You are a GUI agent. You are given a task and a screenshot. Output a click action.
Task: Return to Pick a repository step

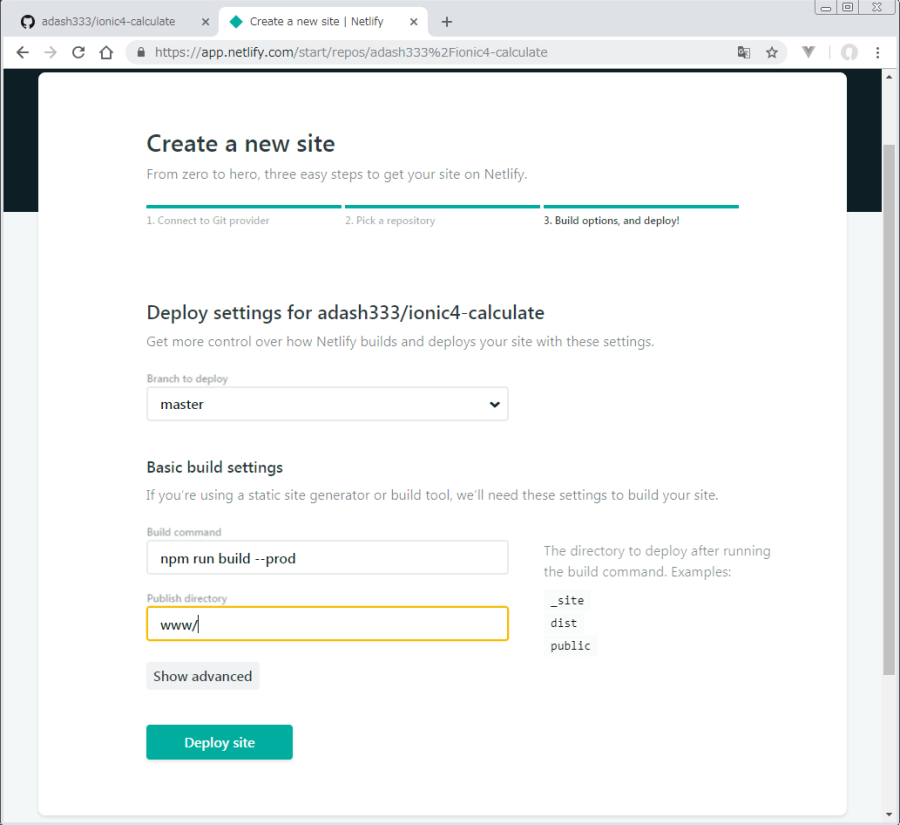[x=390, y=220]
